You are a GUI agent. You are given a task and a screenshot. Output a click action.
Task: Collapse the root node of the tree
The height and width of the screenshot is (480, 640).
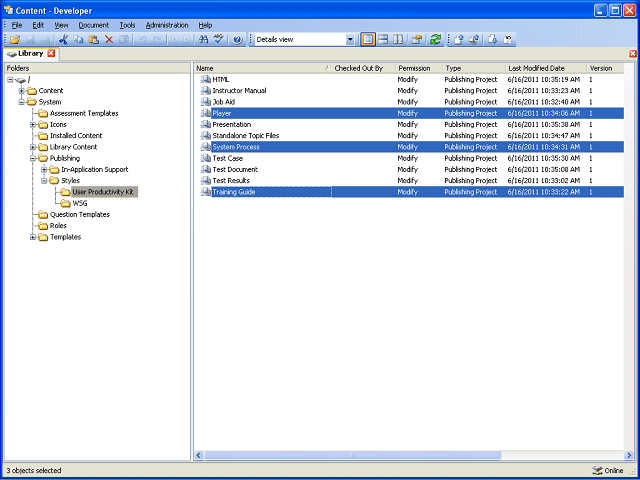click(10, 80)
